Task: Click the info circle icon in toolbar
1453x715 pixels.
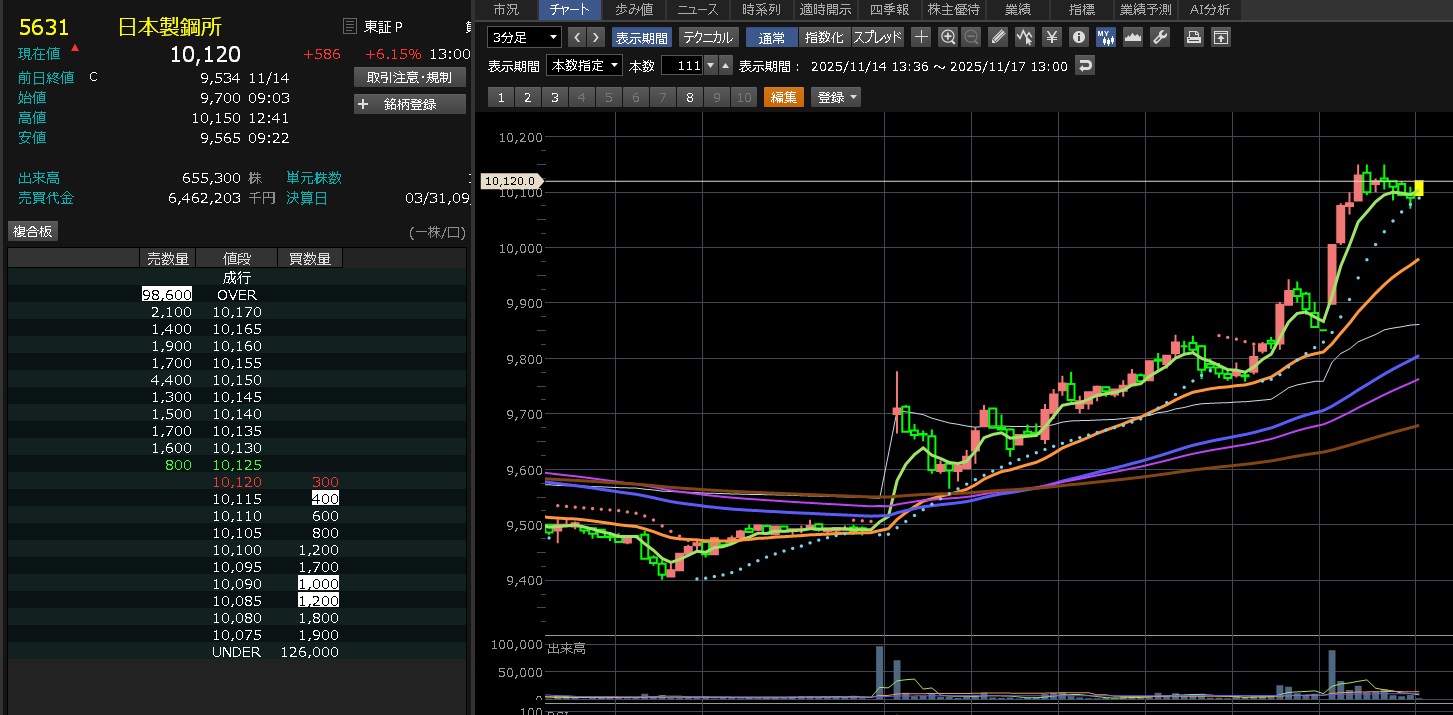Action: 1078,37
